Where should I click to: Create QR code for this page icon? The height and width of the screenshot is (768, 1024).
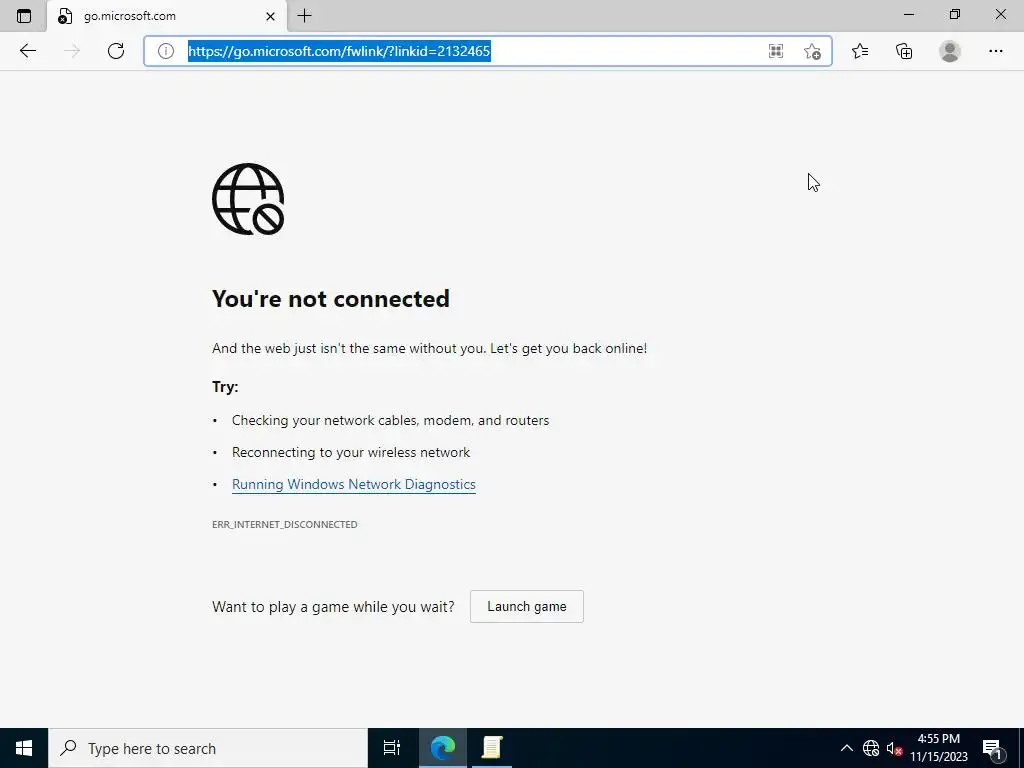[x=776, y=51]
